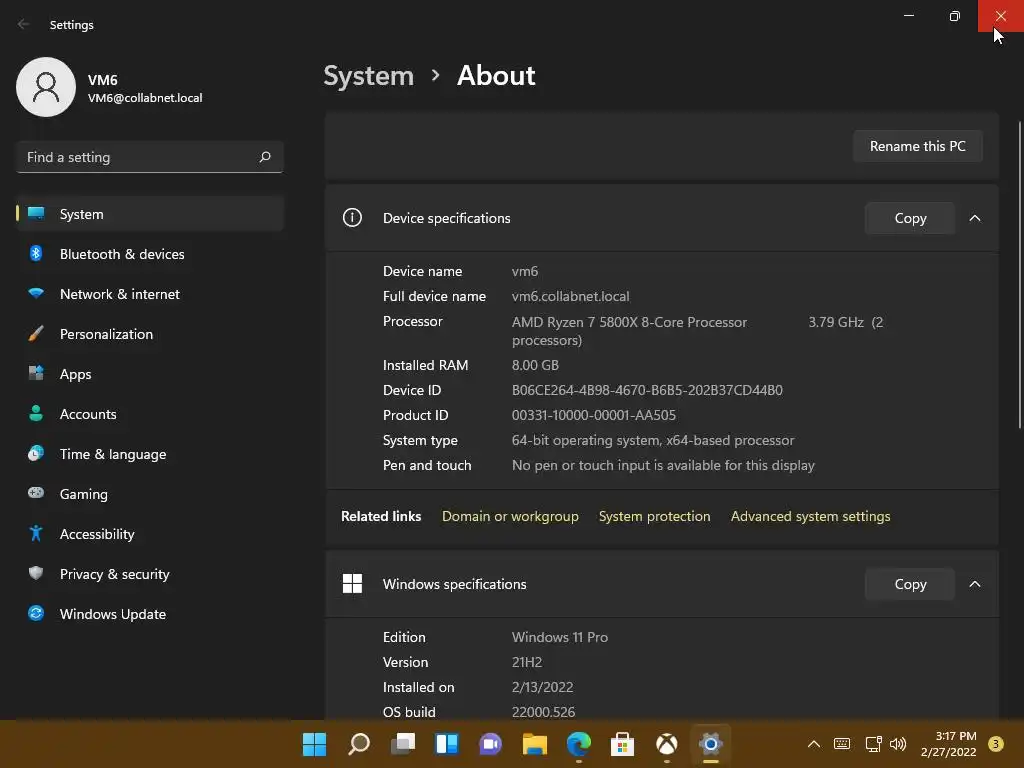This screenshot has width=1024, height=768.
Task: Copy the Device specifications
Action: point(910,218)
